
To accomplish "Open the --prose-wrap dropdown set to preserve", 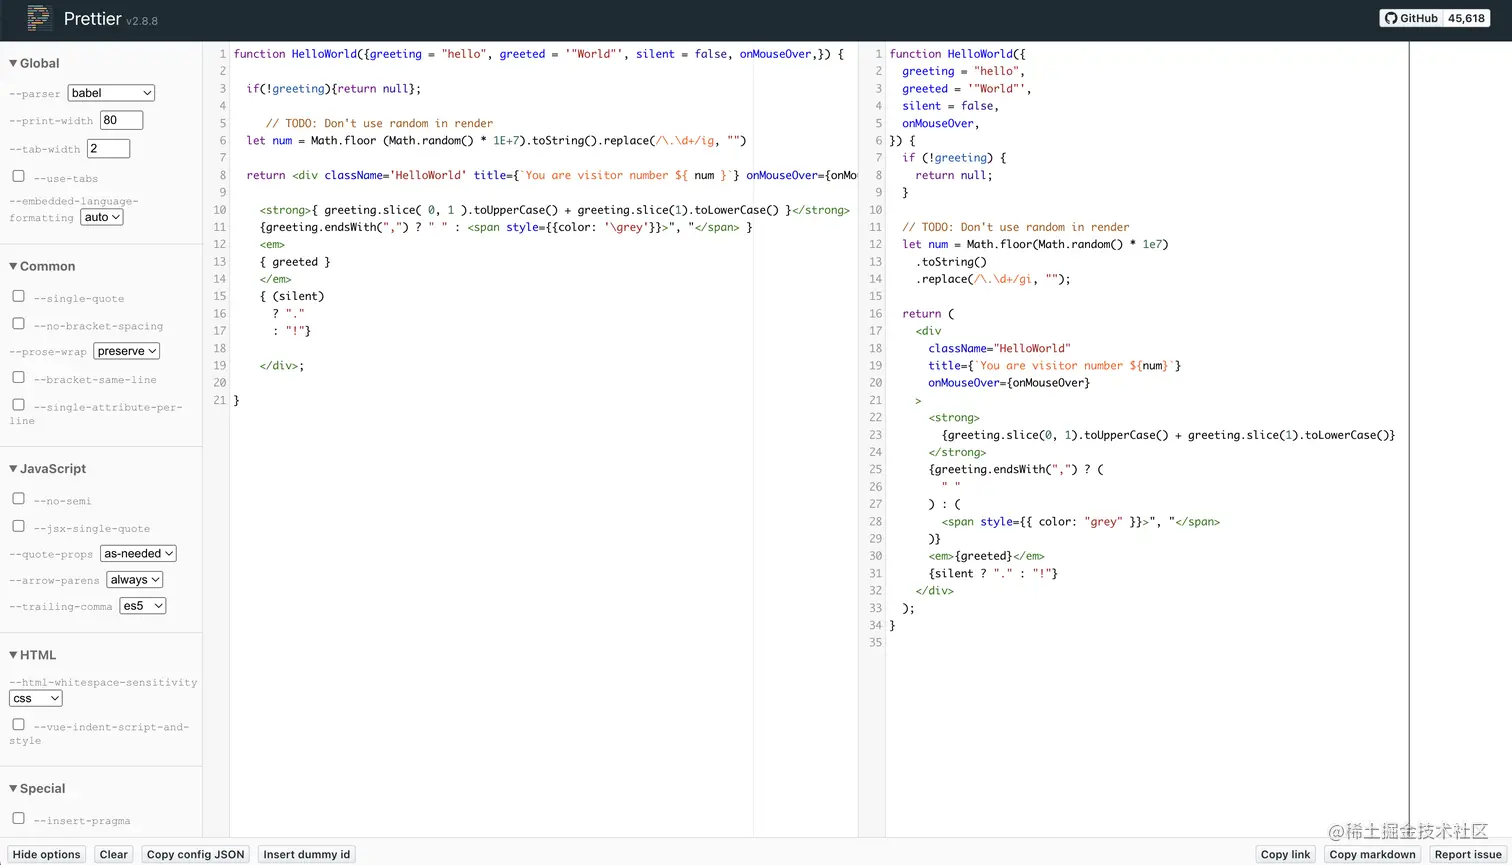I will pyautogui.click(x=127, y=351).
